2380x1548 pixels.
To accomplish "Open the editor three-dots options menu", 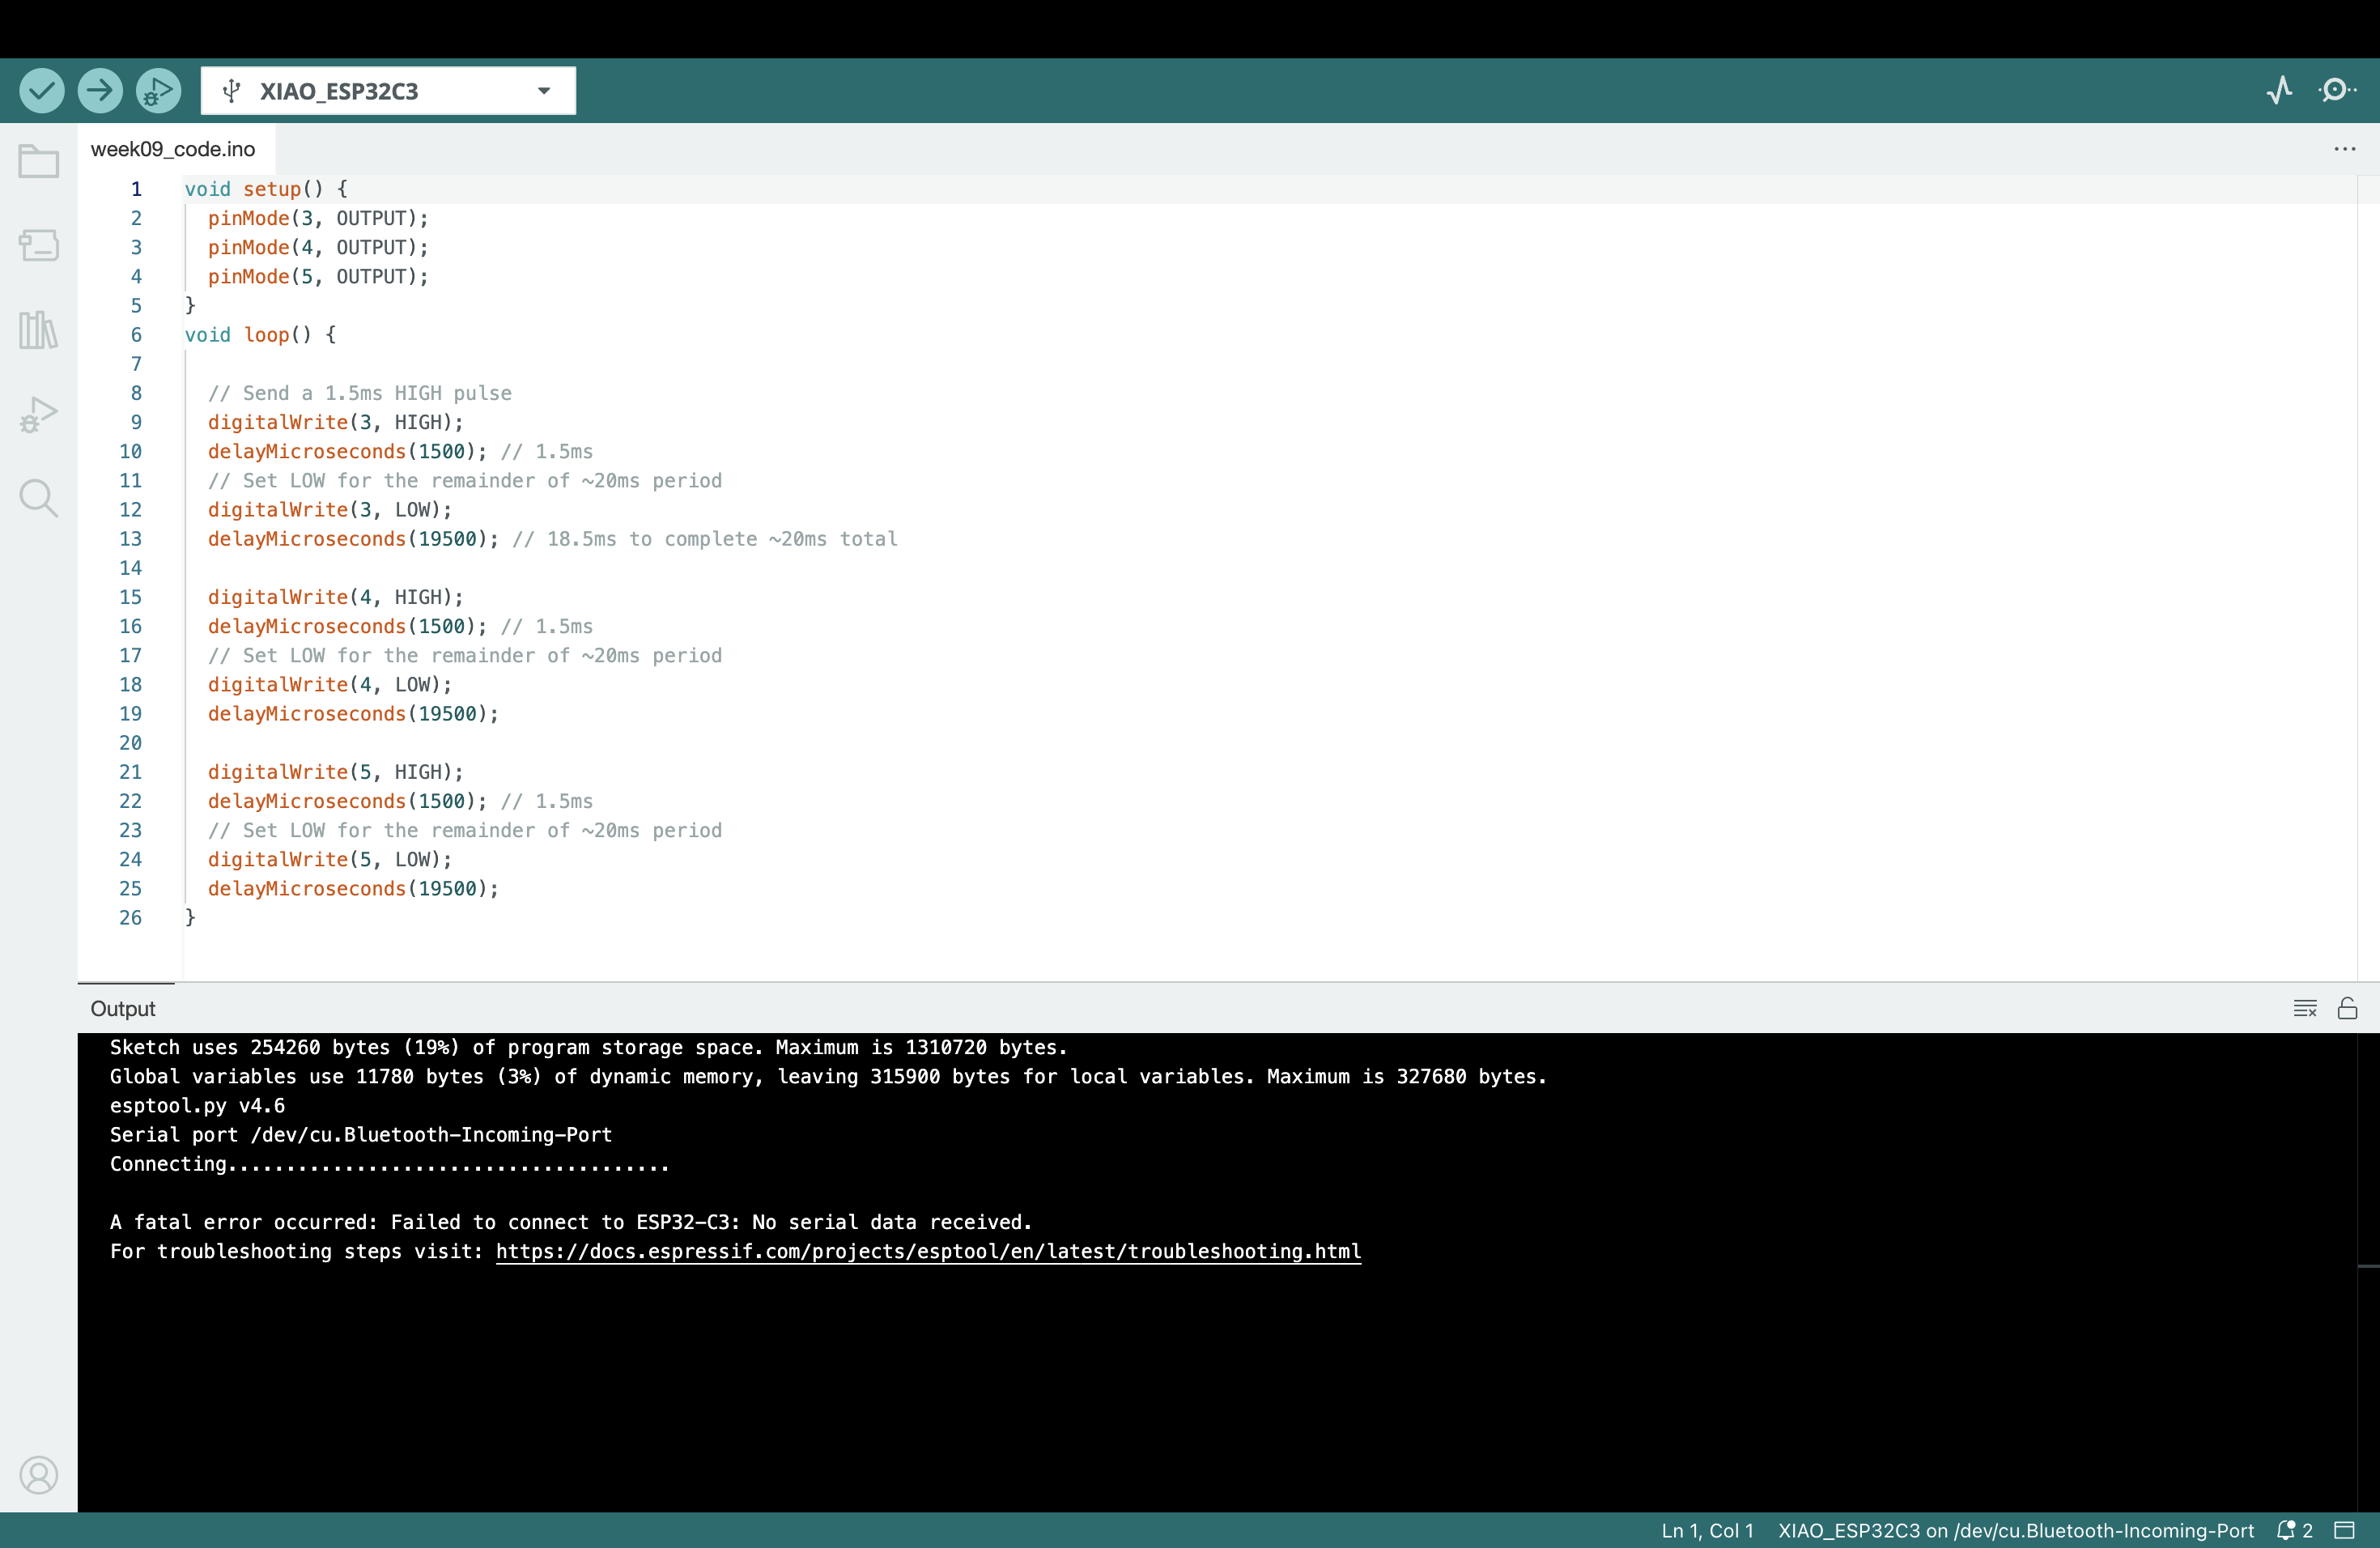I will coord(2344,149).
